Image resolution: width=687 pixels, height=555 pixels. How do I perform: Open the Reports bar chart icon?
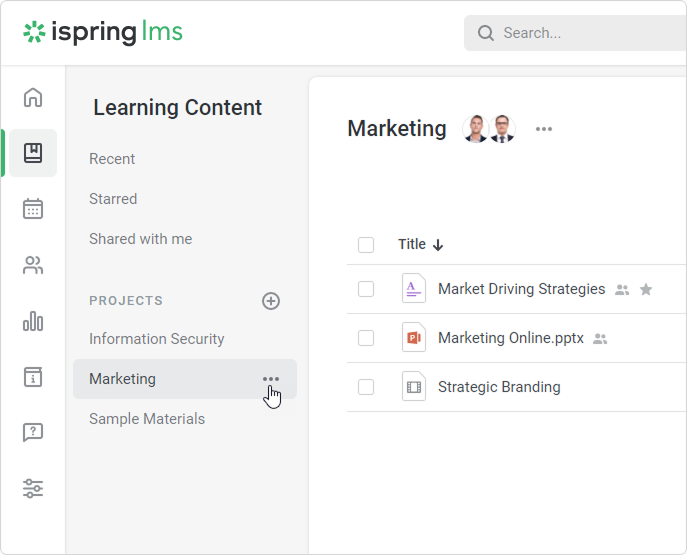tap(33, 321)
